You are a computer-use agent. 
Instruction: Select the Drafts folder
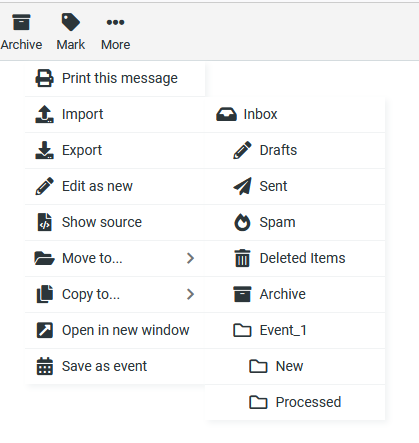click(x=295, y=150)
